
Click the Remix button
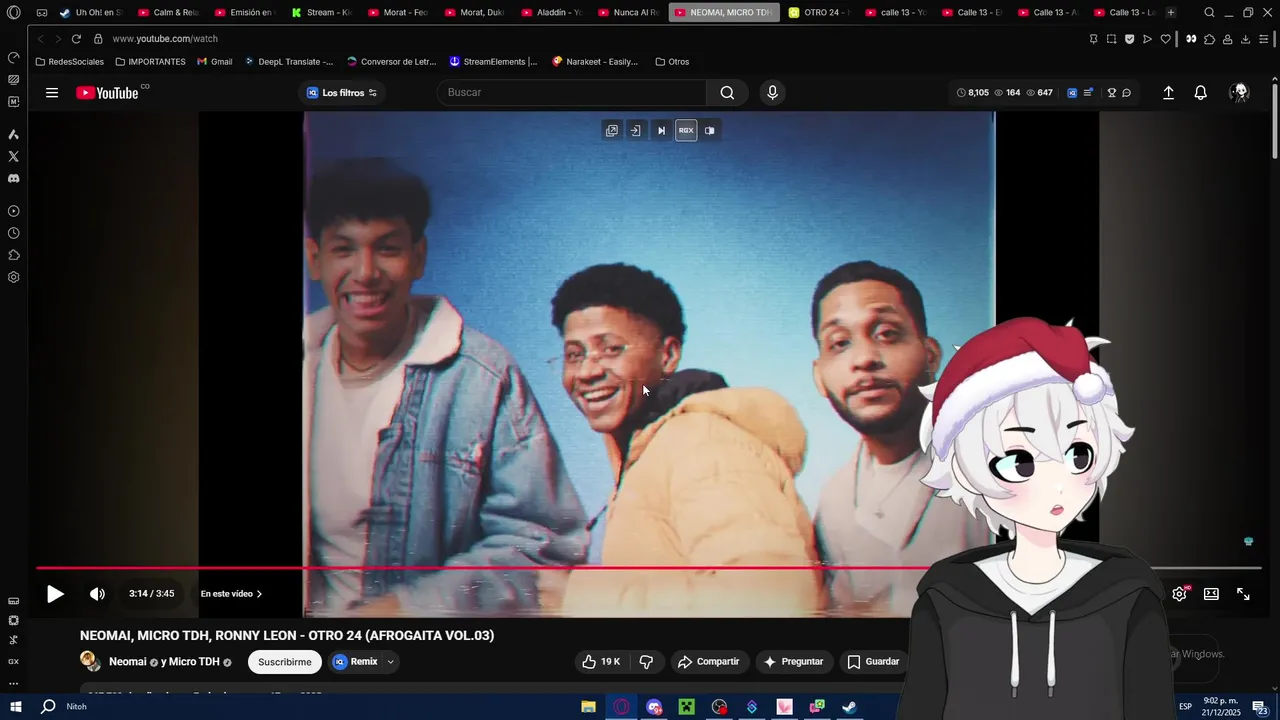point(355,662)
